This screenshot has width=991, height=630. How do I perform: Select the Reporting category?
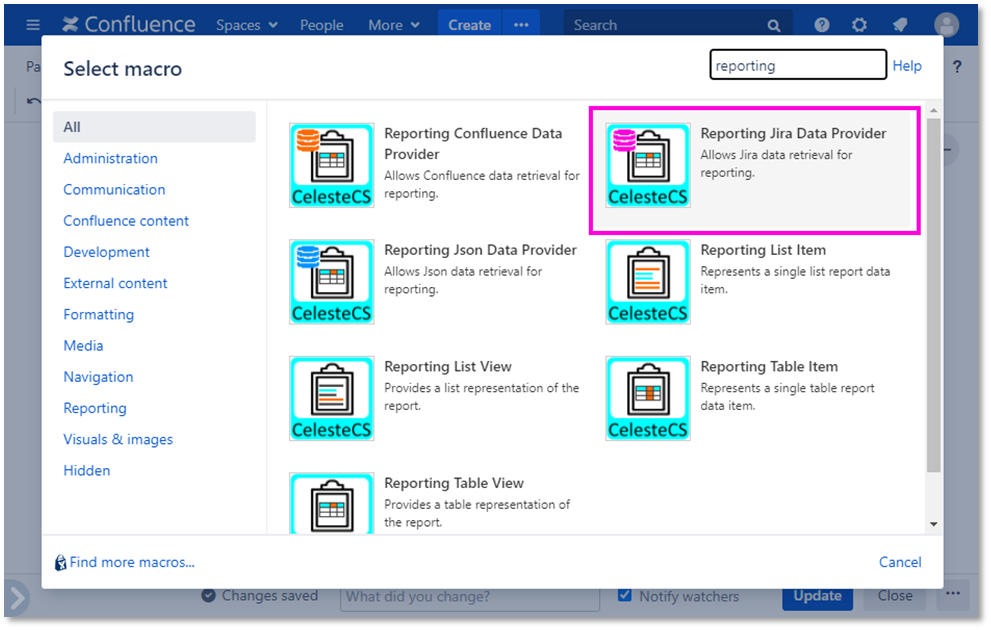point(95,408)
